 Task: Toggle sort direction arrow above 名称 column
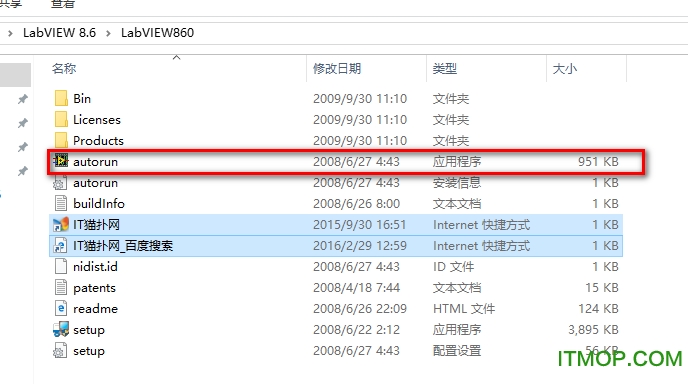click(176, 57)
